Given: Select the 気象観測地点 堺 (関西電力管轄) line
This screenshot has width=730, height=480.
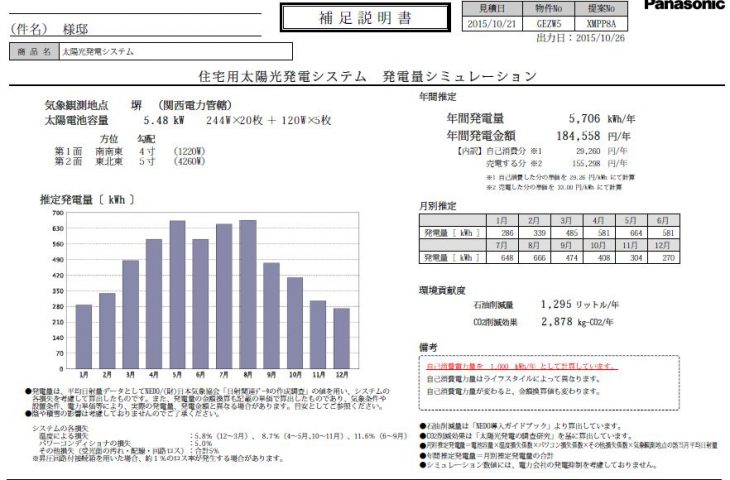Looking at the screenshot, I should click(138, 105).
